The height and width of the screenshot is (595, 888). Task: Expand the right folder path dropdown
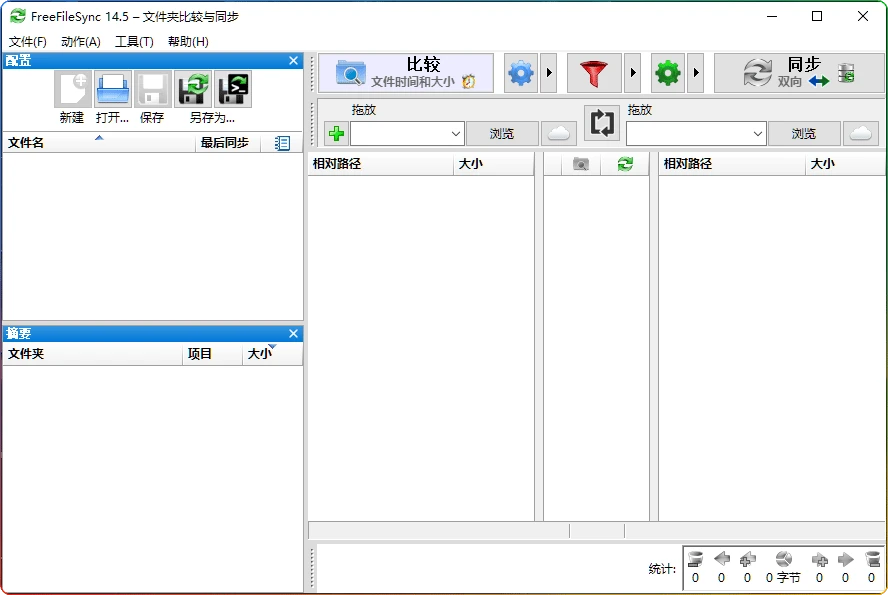pos(757,133)
